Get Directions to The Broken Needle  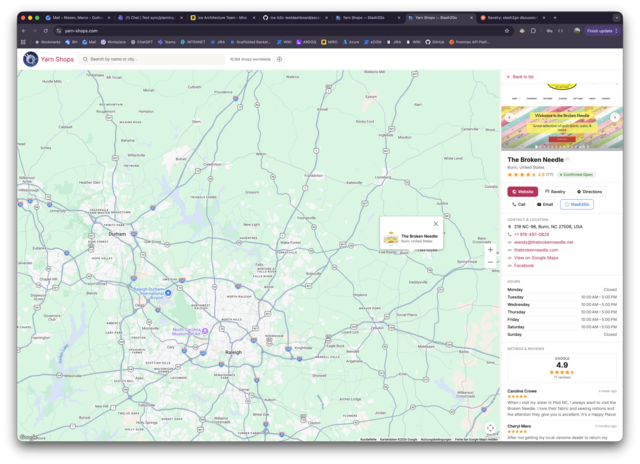click(590, 191)
